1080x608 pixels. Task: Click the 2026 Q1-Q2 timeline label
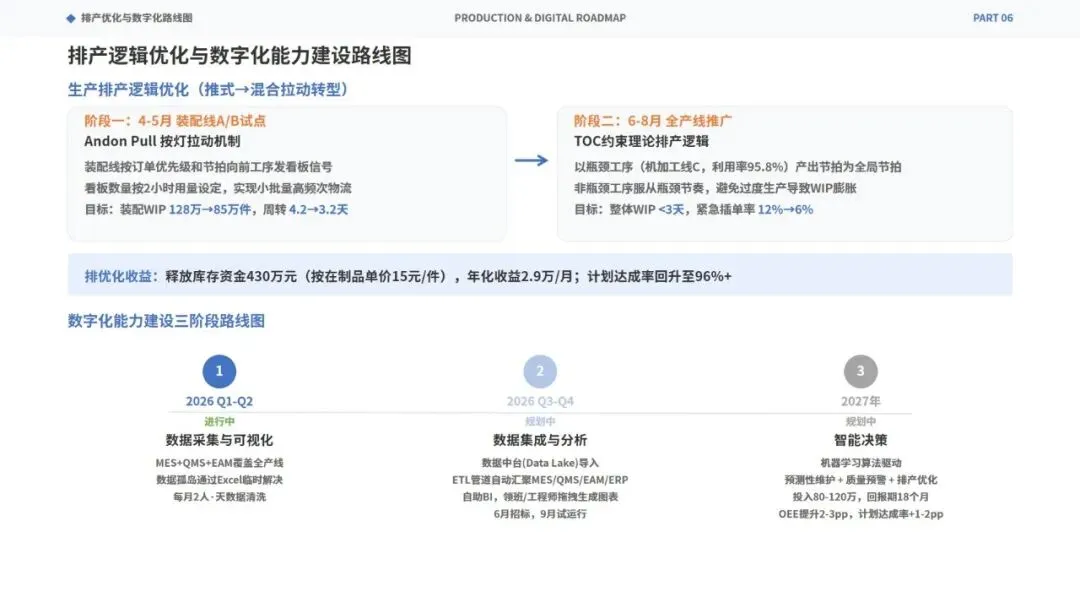[219, 401]
